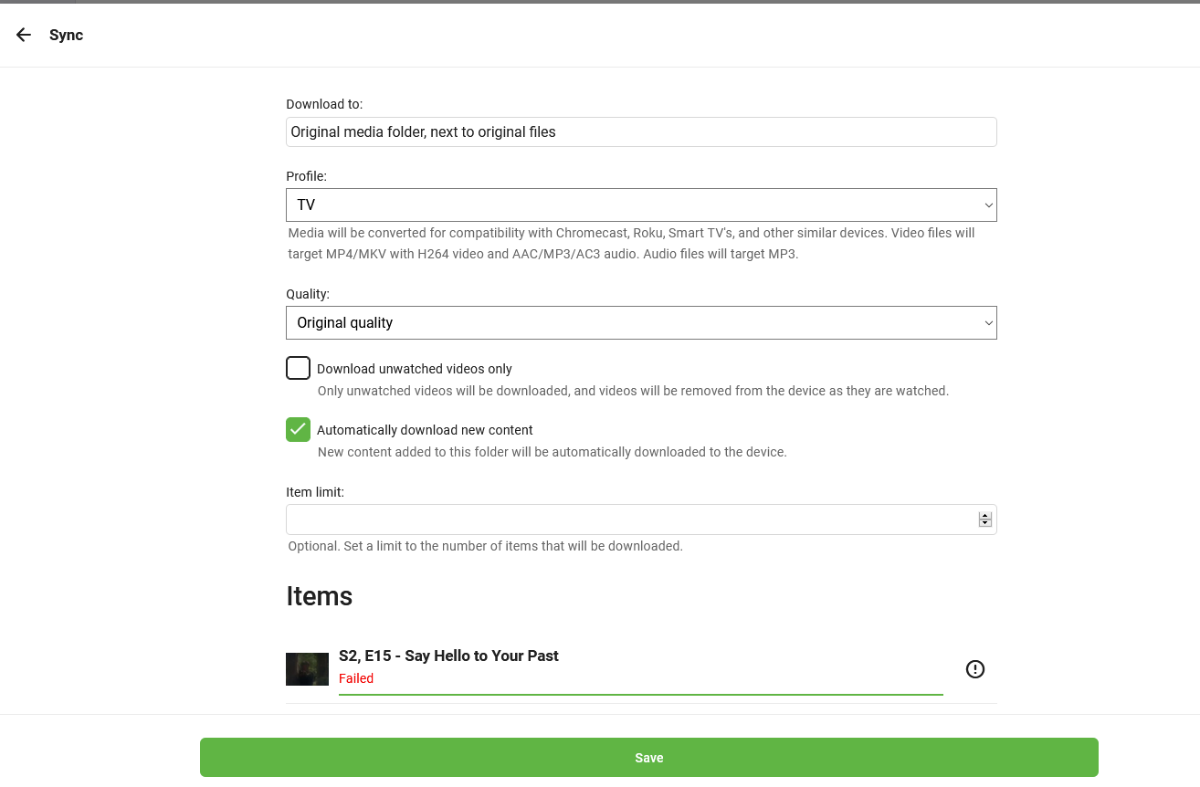Click the Say Hello to Your Past thumbnail
Screen dimensions: 1200x787
coord(307,669)
